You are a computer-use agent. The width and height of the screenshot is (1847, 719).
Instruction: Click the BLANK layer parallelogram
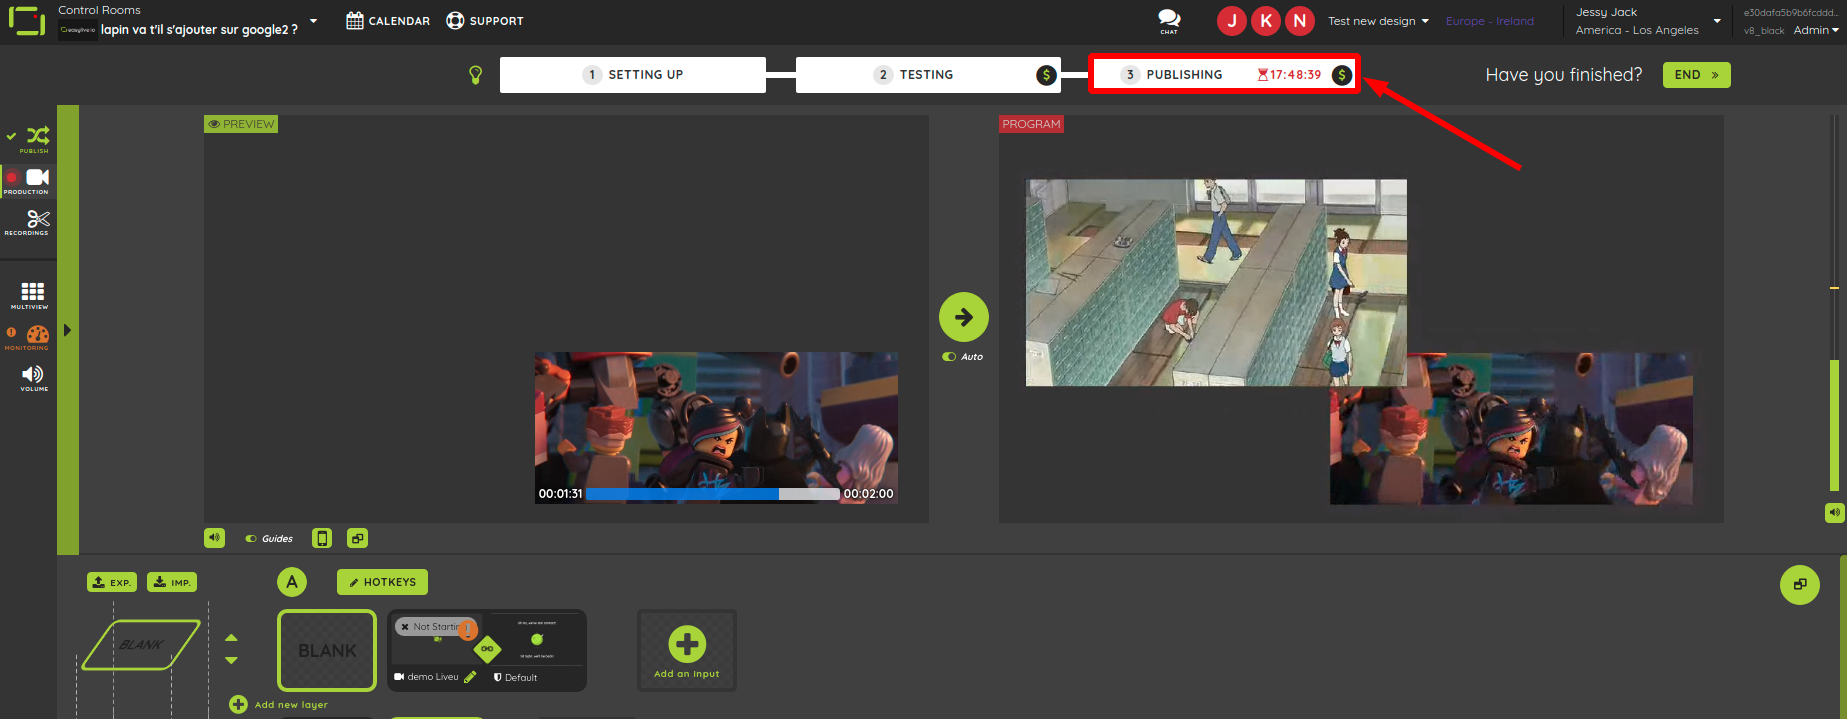click(x=141, y=645)
